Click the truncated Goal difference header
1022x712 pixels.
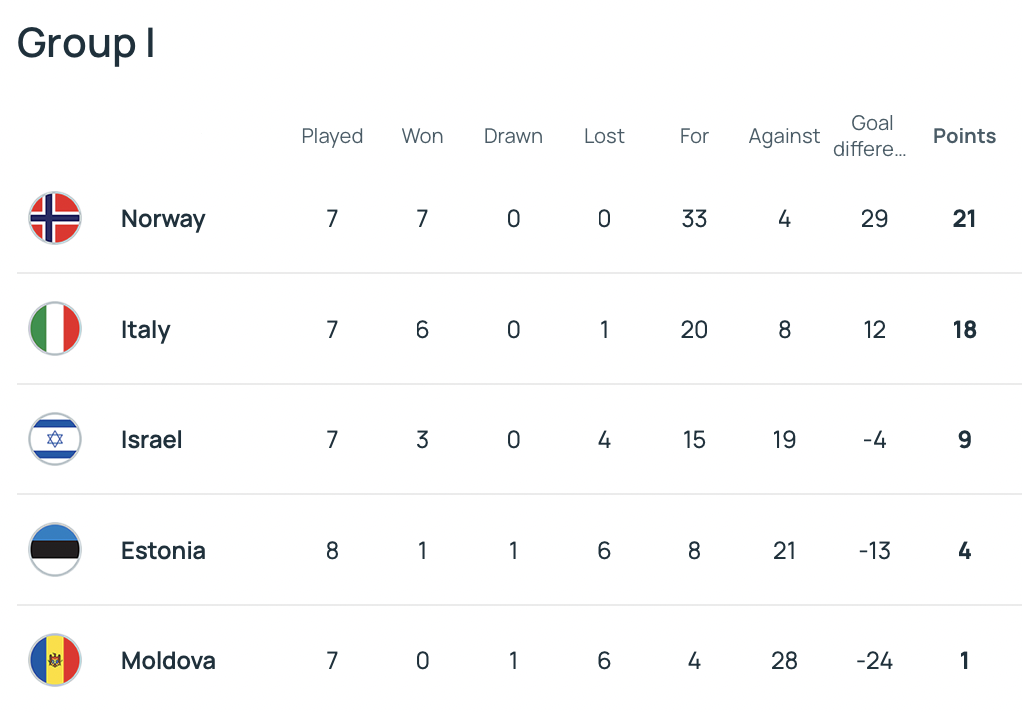tap(872, 136)
